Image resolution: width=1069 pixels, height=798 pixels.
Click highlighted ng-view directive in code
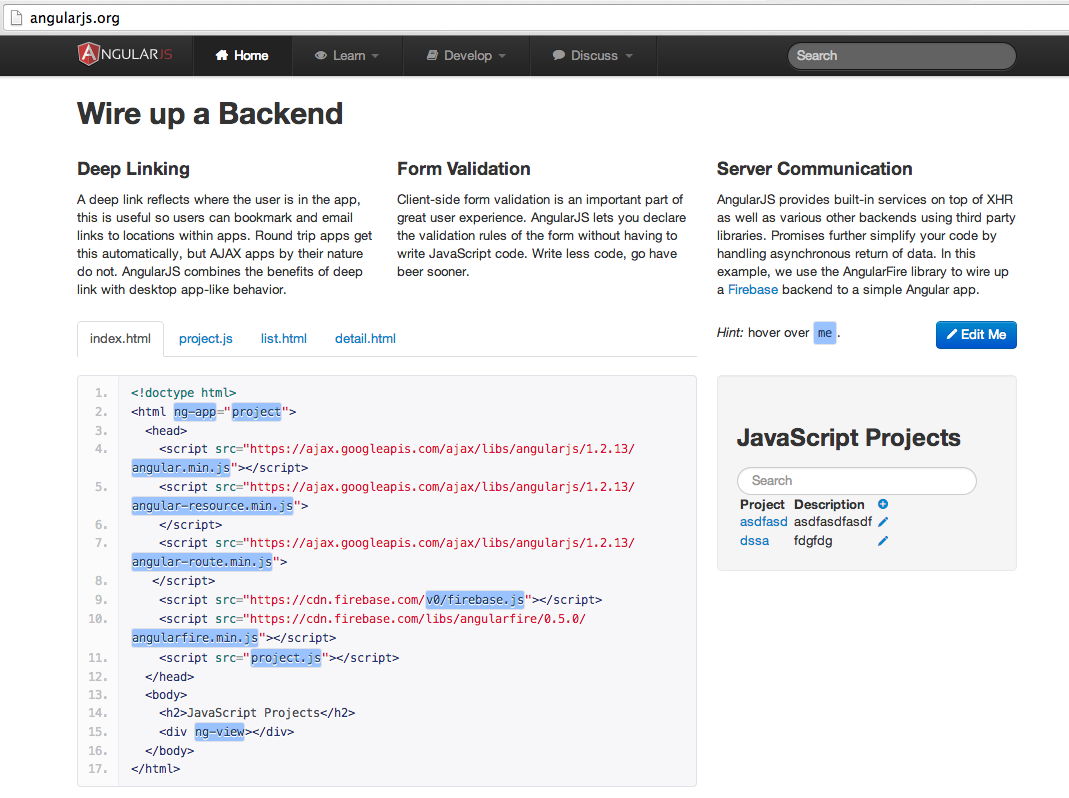click(220, 732)
